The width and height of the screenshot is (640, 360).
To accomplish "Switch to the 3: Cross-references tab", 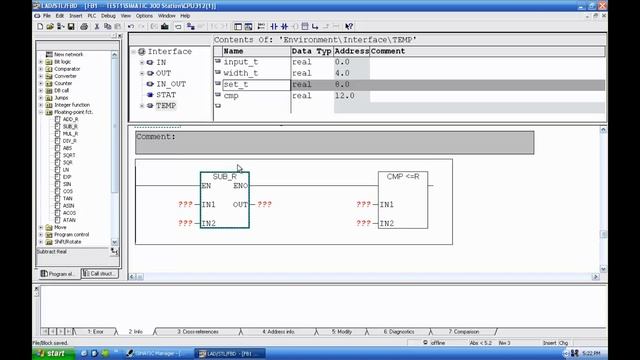I will click(x=198, y=332).
